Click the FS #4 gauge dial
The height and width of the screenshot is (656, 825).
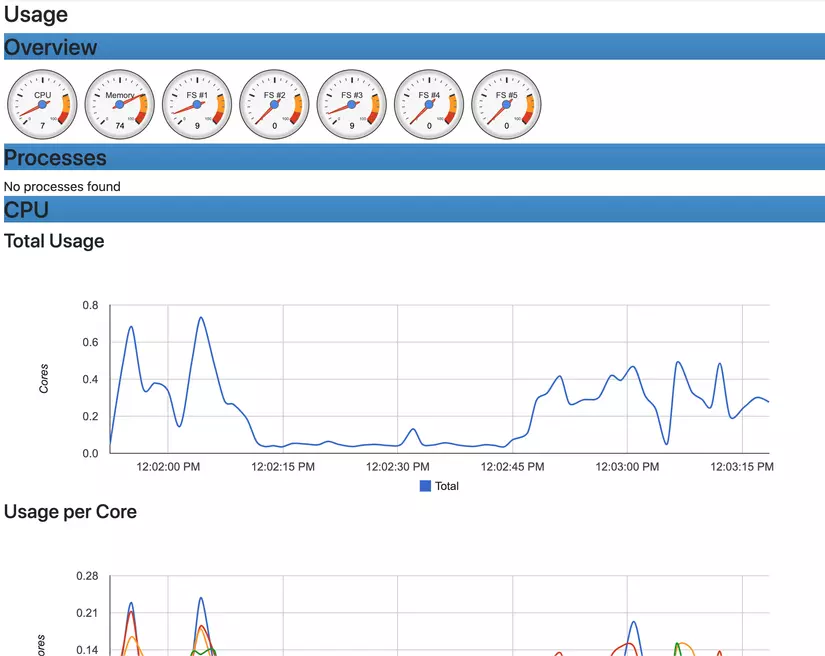click(x=428, y=103)
